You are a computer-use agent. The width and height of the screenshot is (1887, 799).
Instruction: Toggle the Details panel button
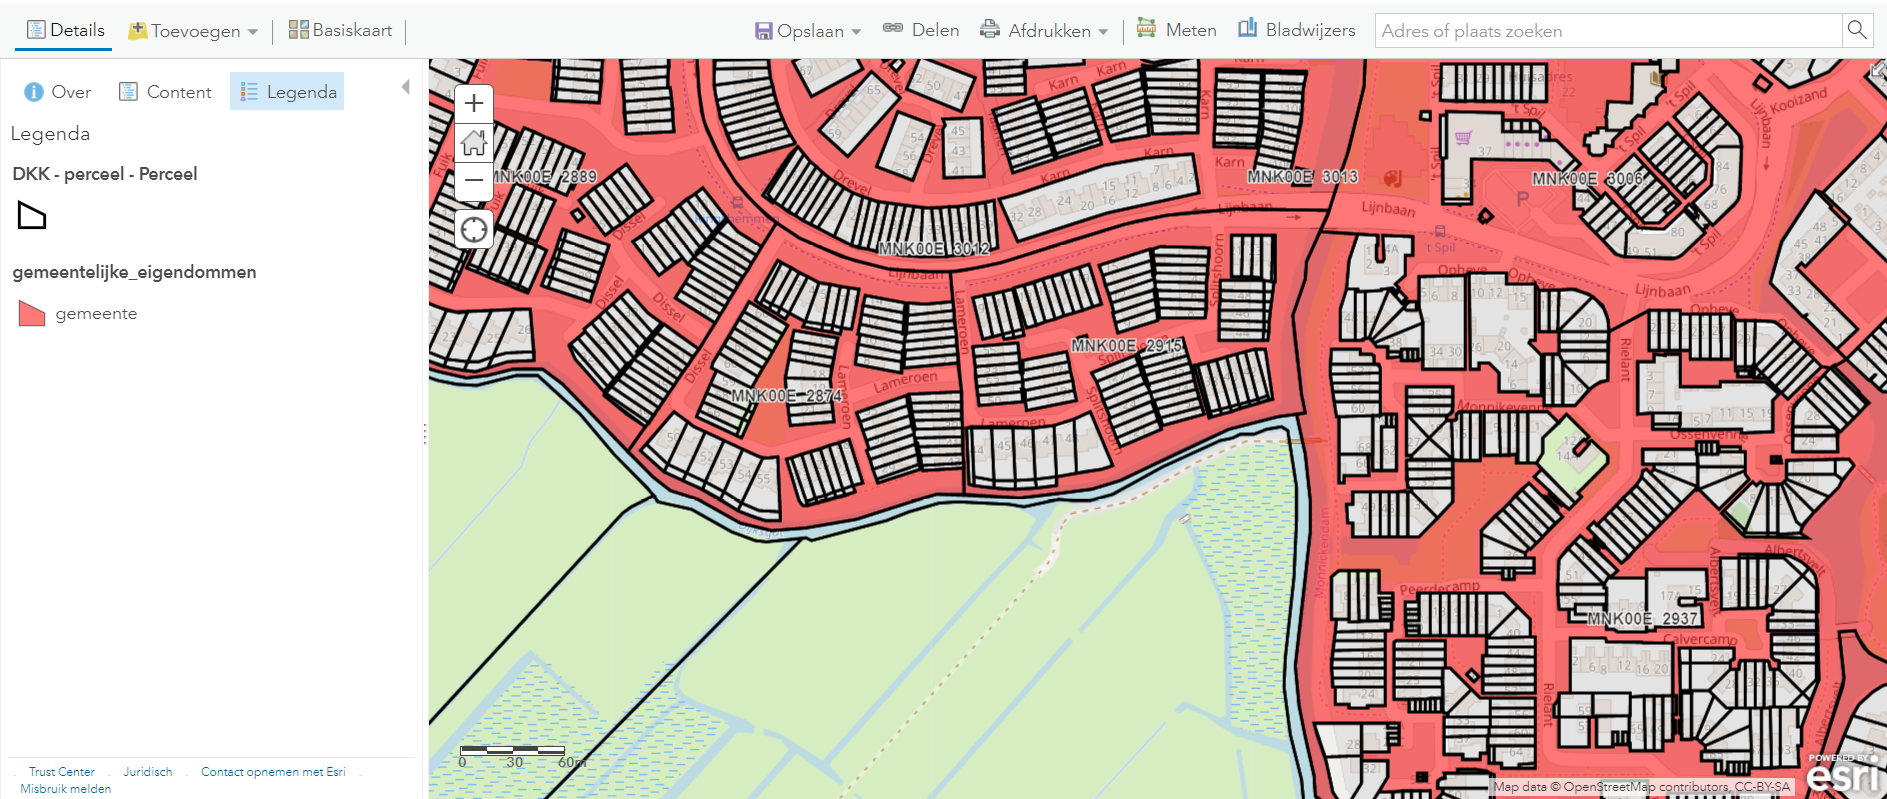pos(66,30)
